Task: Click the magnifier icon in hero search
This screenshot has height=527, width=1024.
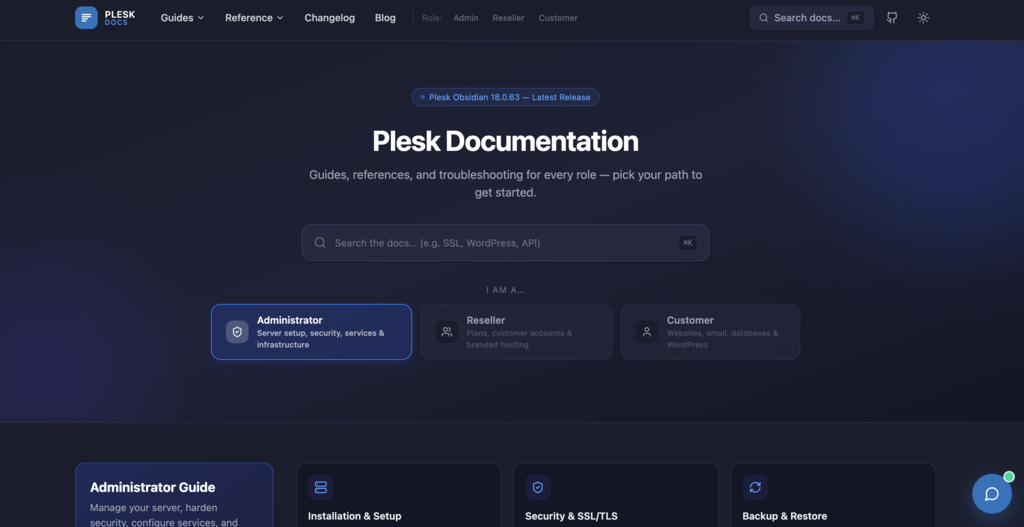Action: click(x=320, y=243)
